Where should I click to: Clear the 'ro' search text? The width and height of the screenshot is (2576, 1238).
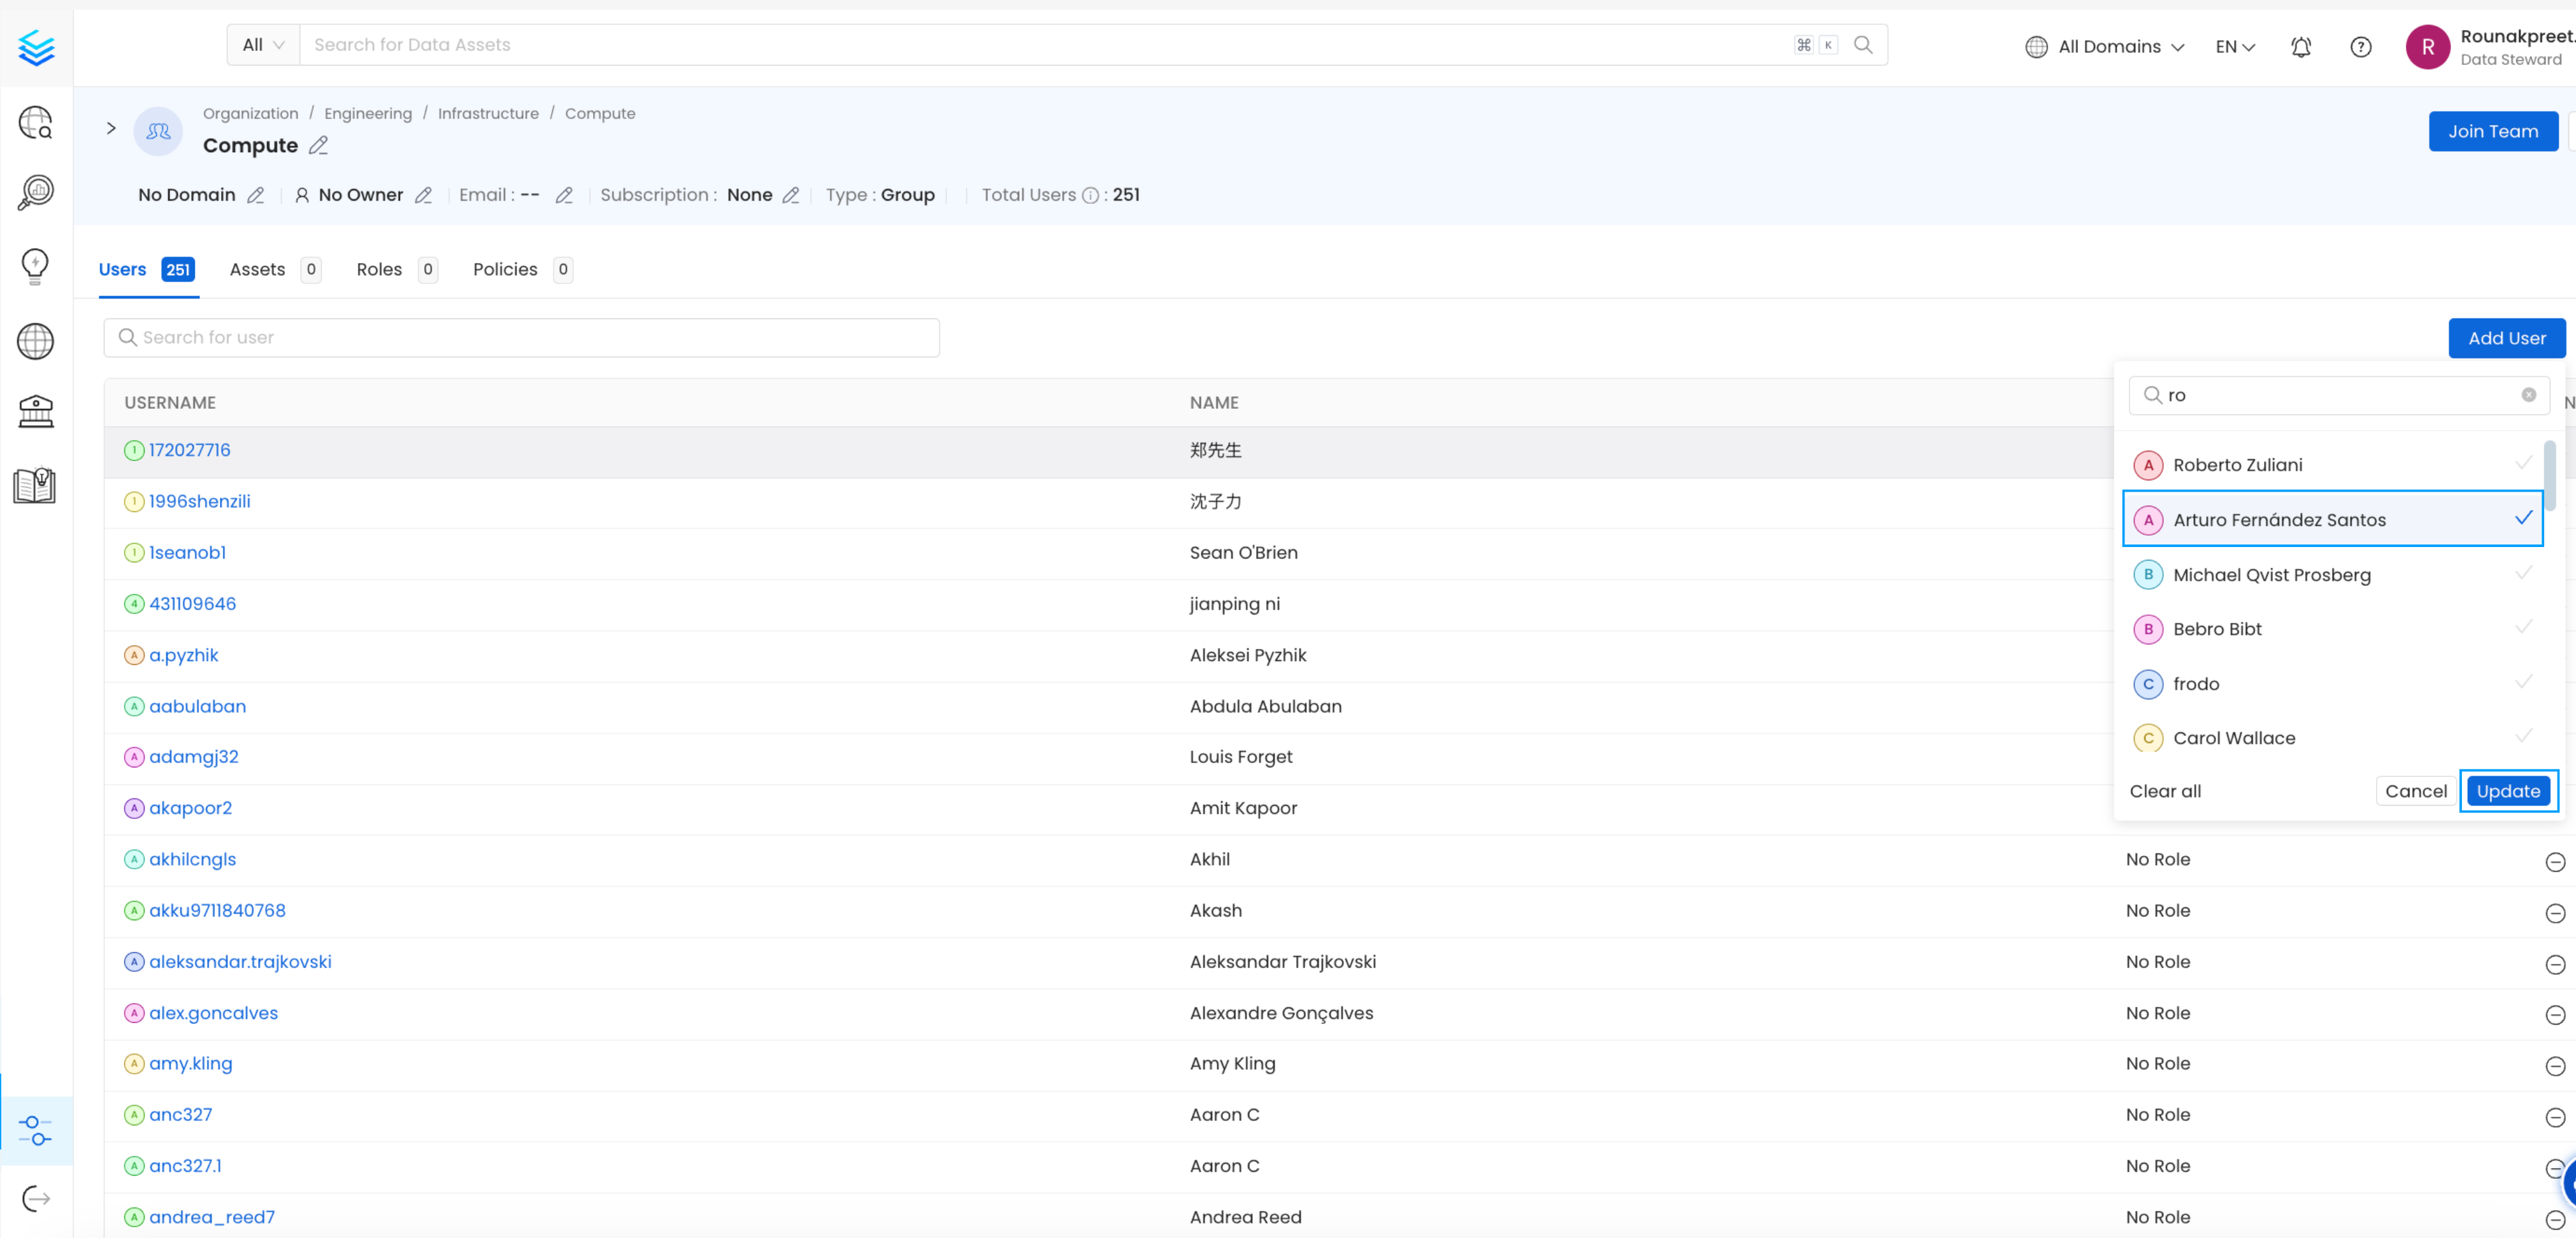point(2528,395)
